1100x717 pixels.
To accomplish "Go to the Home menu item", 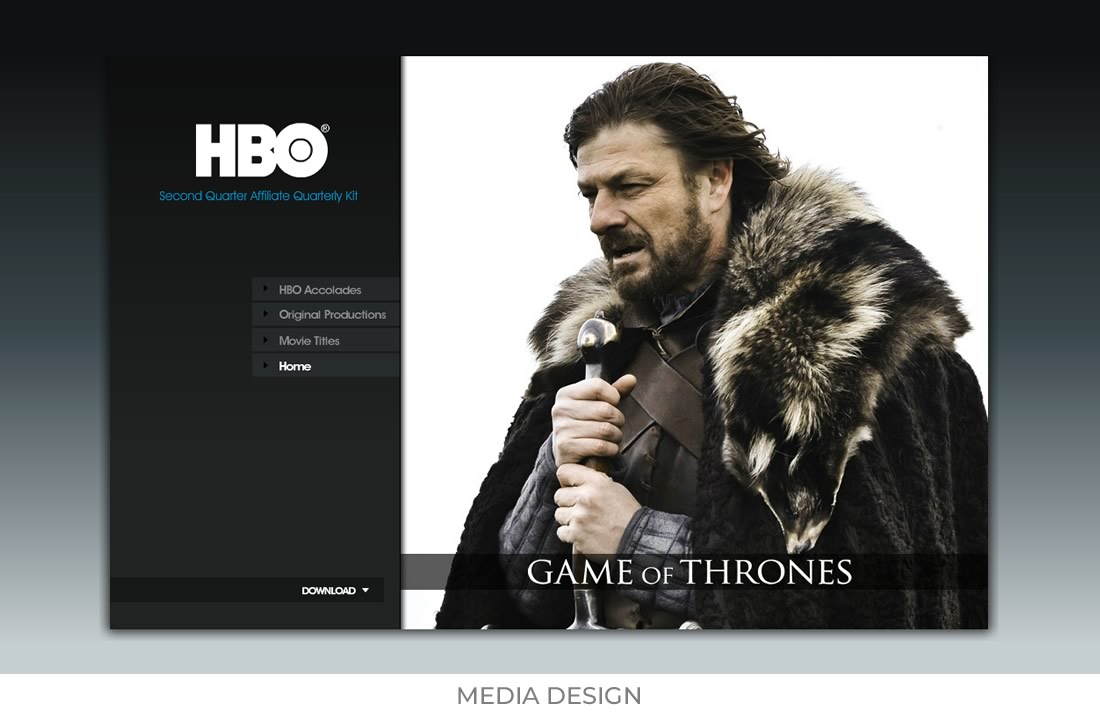I will 326,366.
